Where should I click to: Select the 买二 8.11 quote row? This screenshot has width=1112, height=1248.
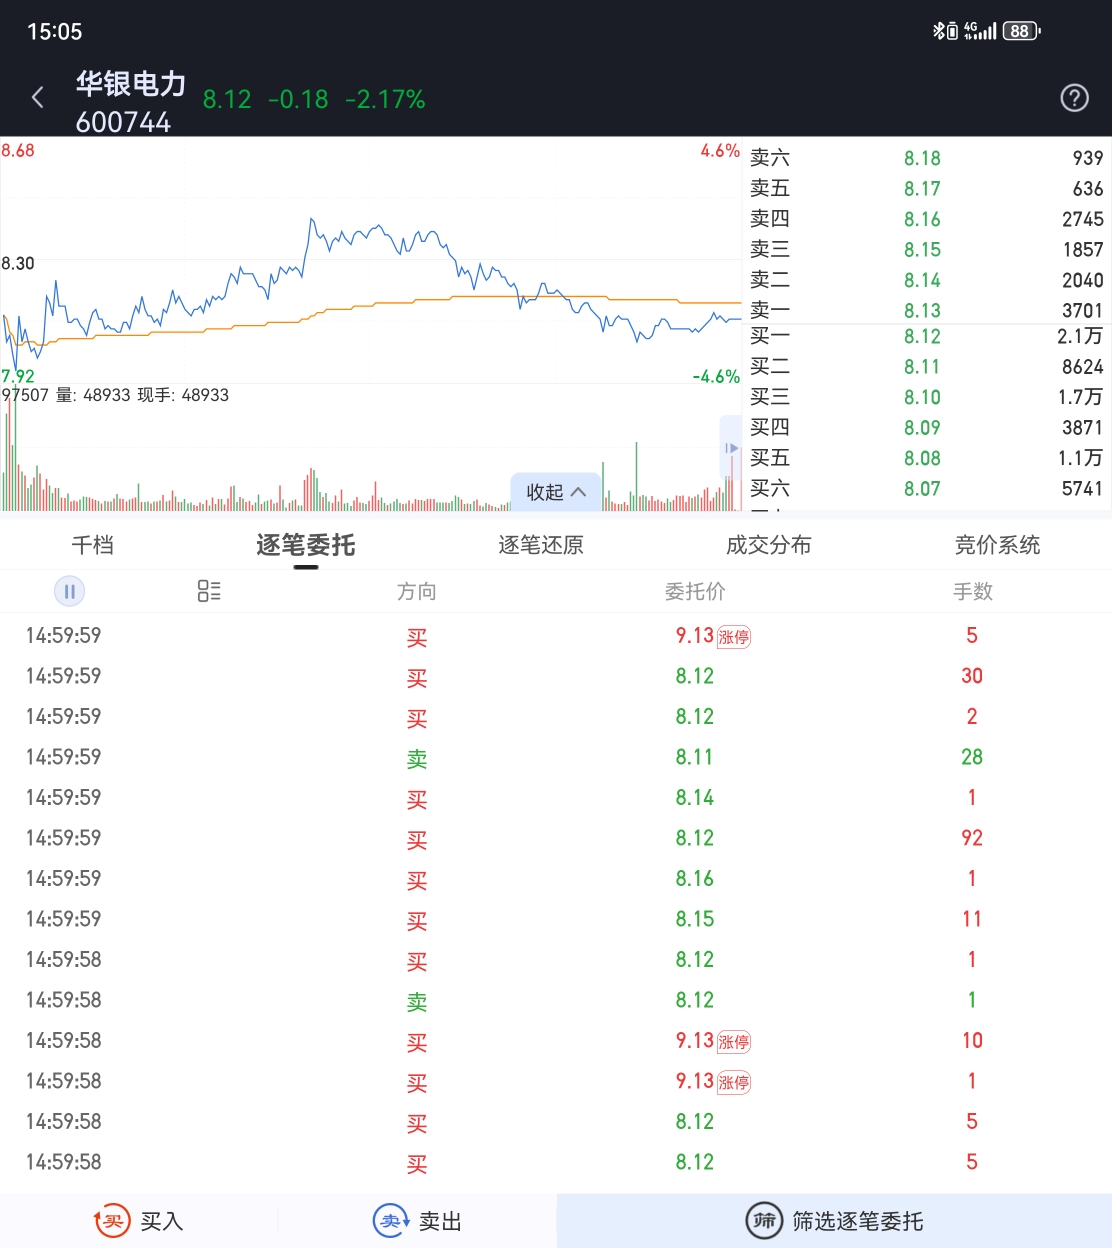point(927,367)
